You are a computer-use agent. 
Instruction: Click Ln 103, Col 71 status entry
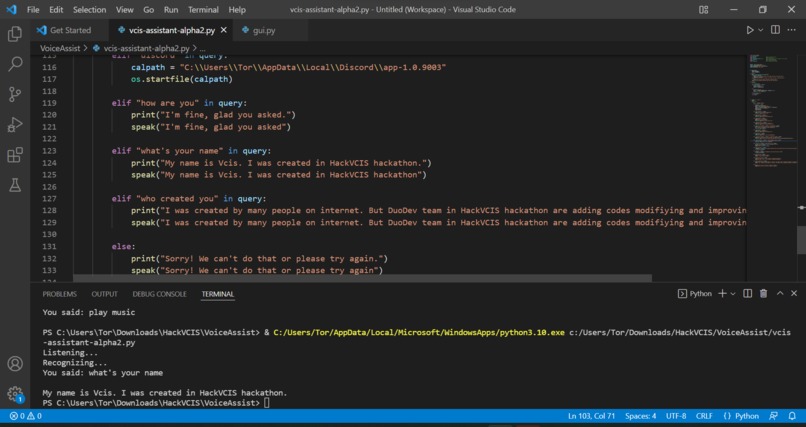(592, 416)
